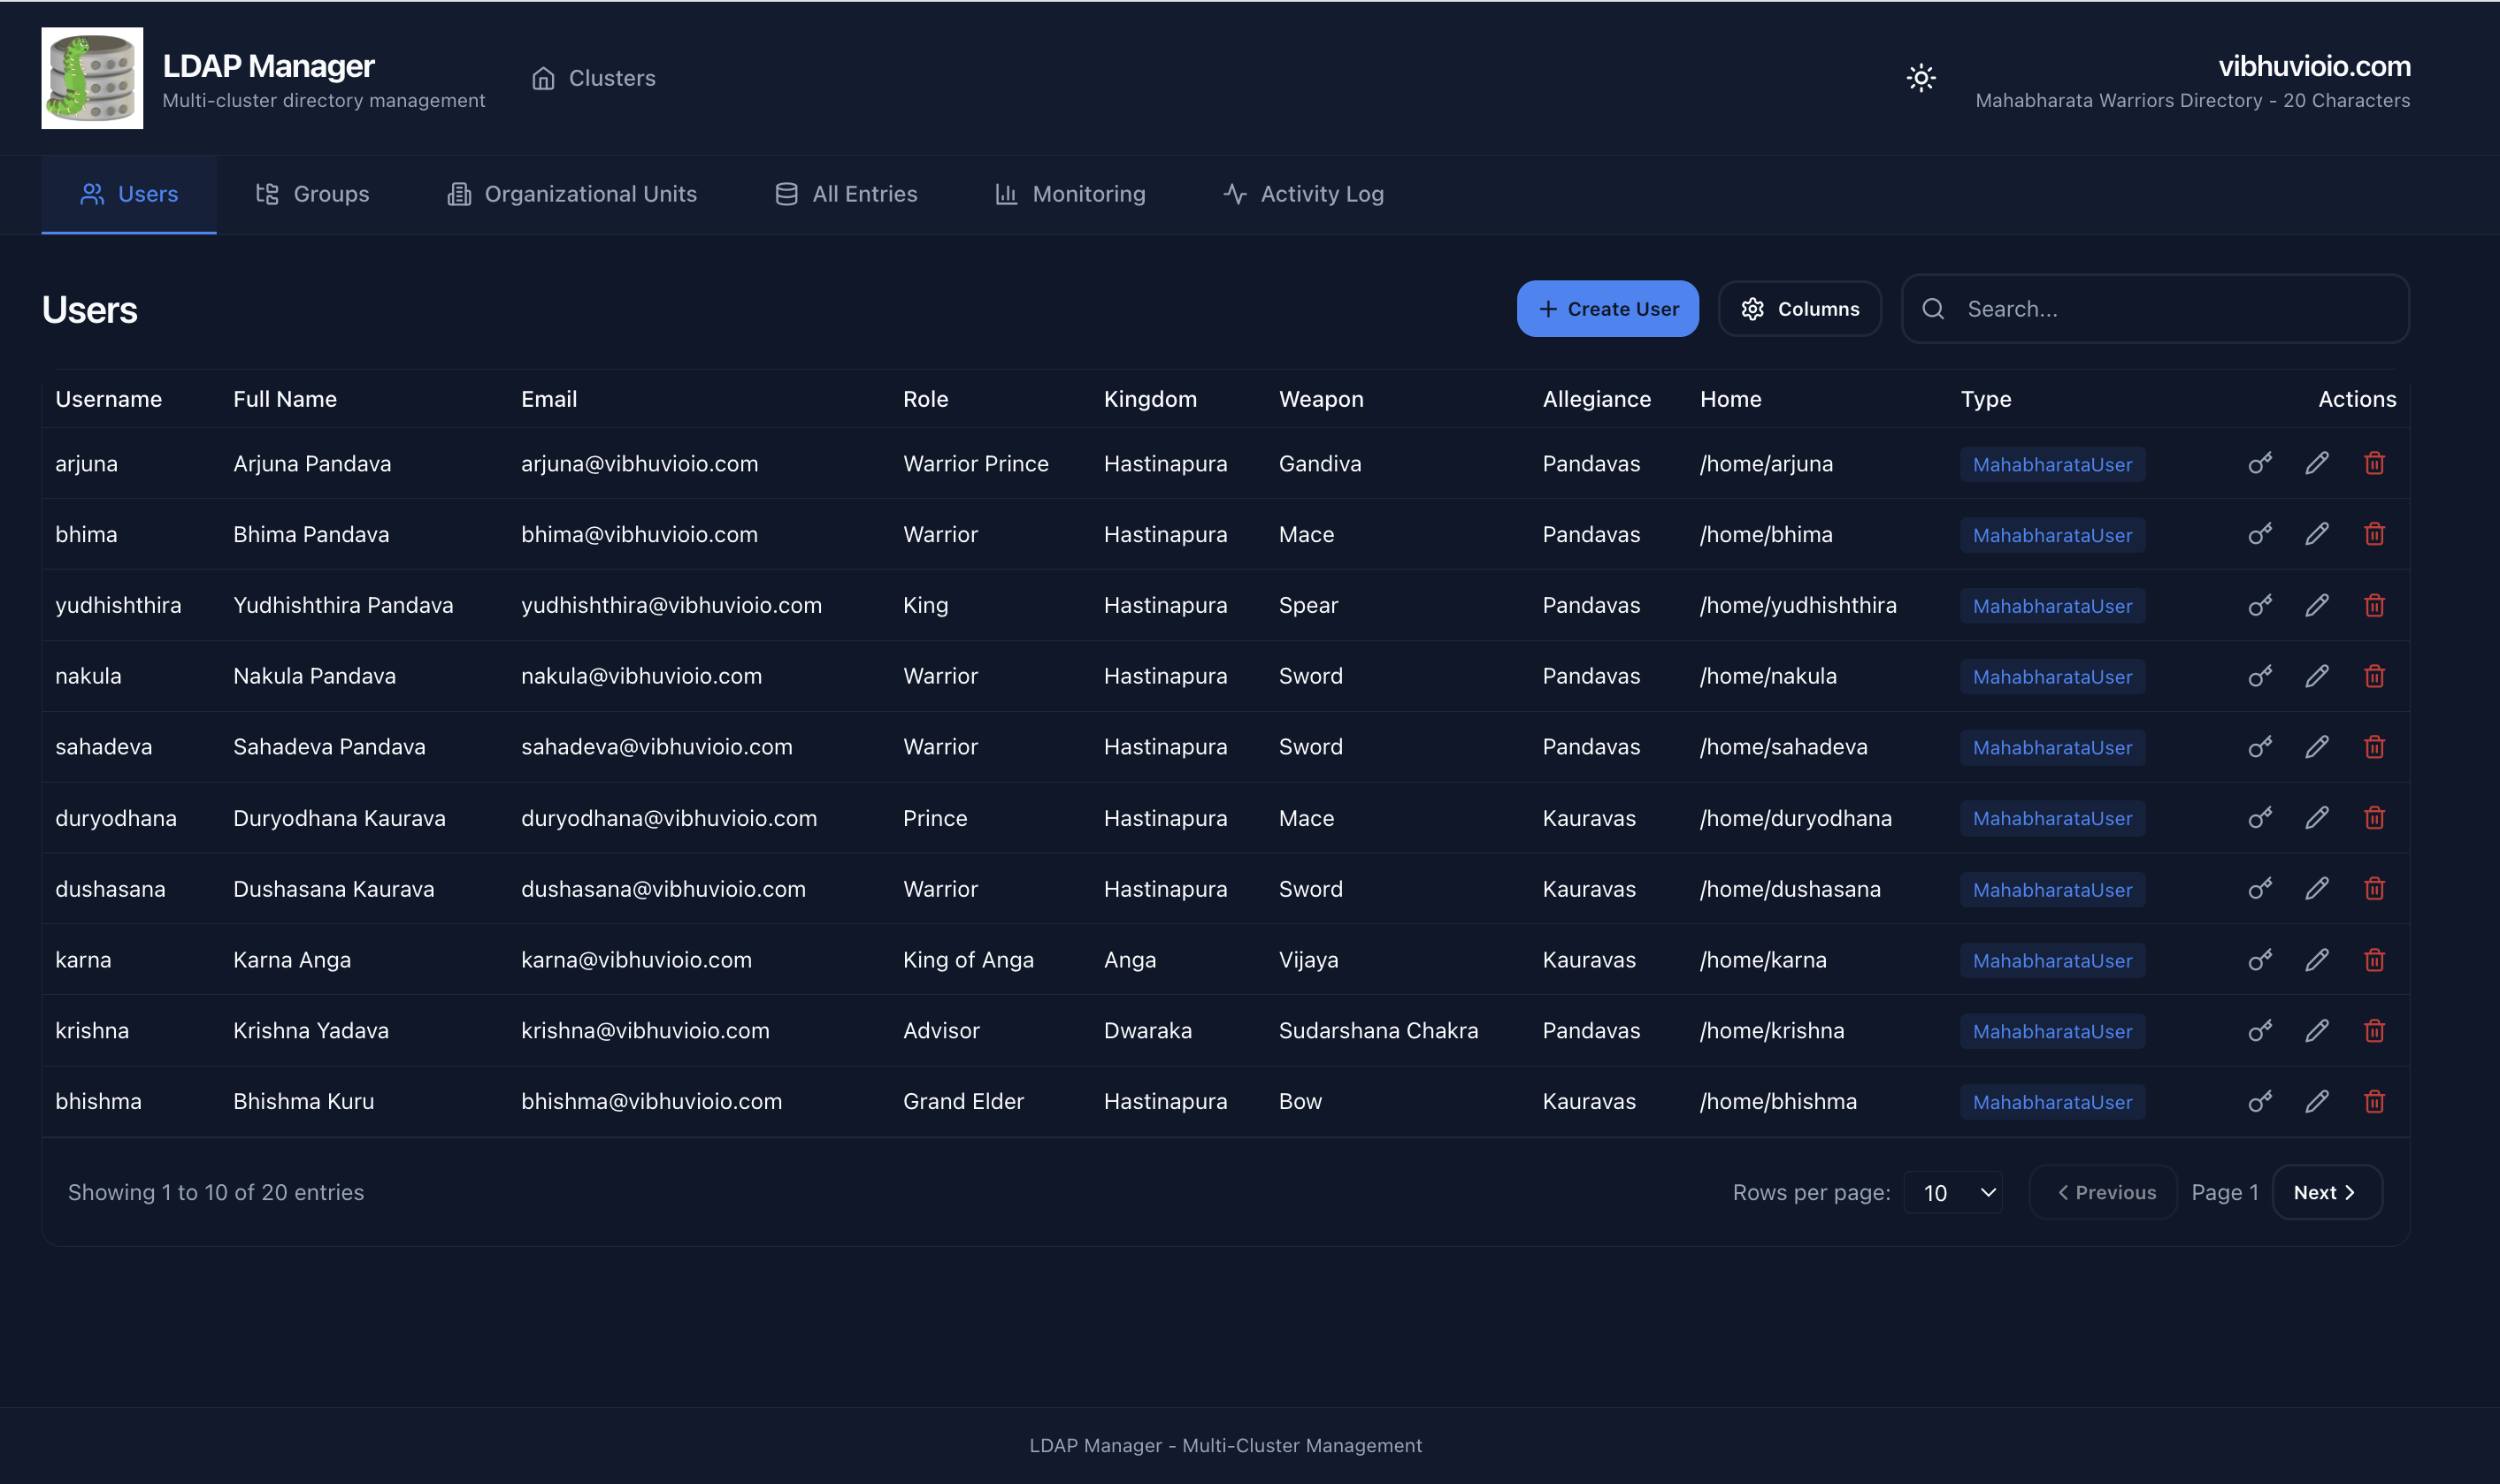Reset password for yudhishthira
The width and height of the screenshot is (2500, 1484).
click(x=2259, y=605)
